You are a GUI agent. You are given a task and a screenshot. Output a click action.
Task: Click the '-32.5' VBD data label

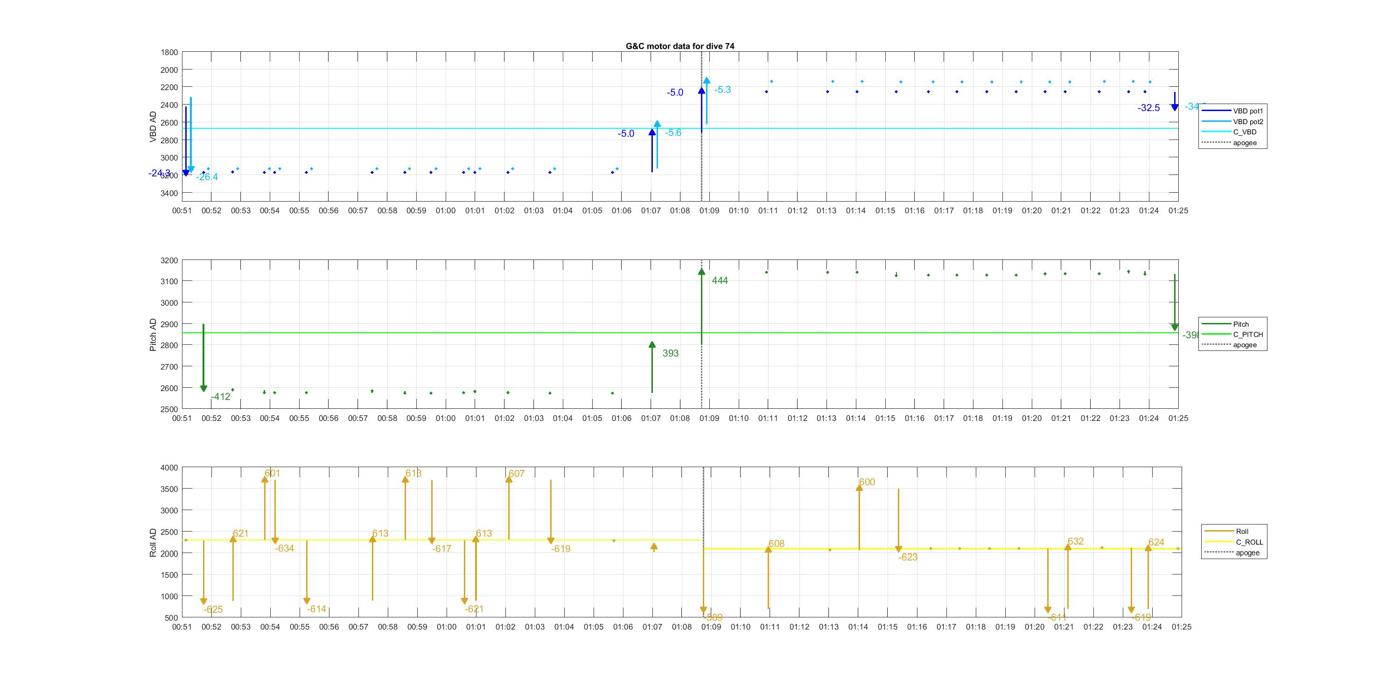[1149, 108]
